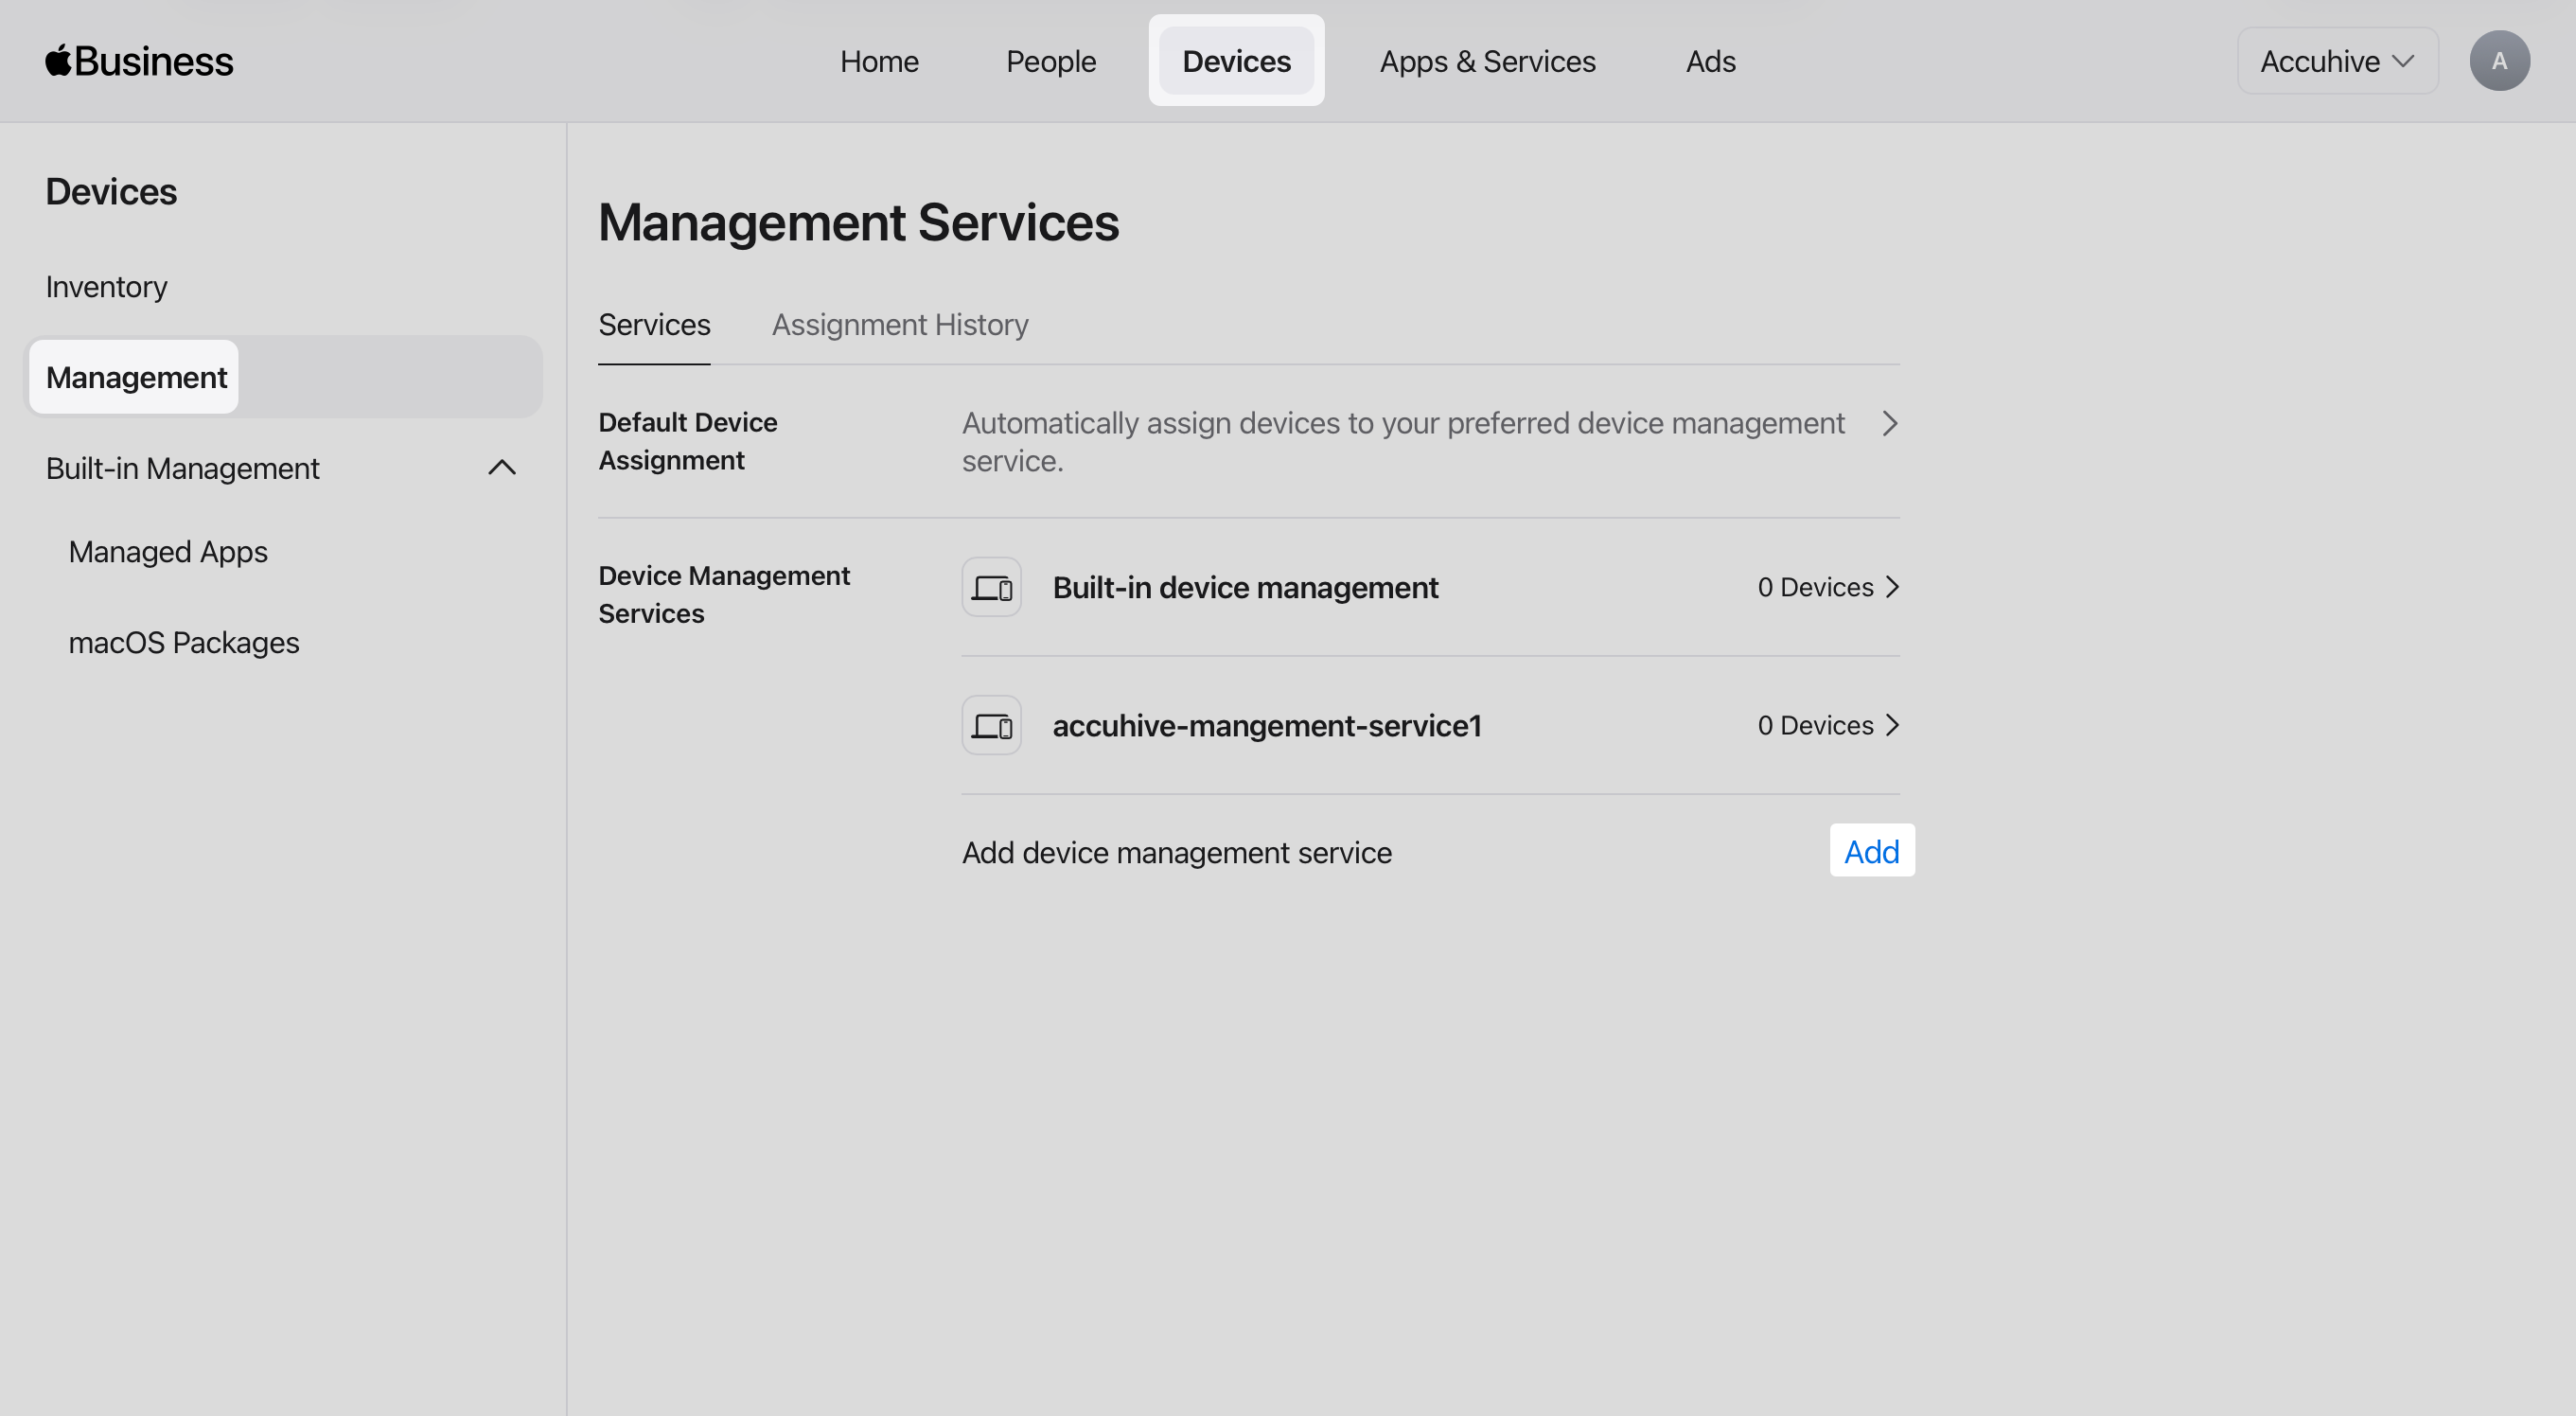Open Inventory in the sidebar

[106, 287]
